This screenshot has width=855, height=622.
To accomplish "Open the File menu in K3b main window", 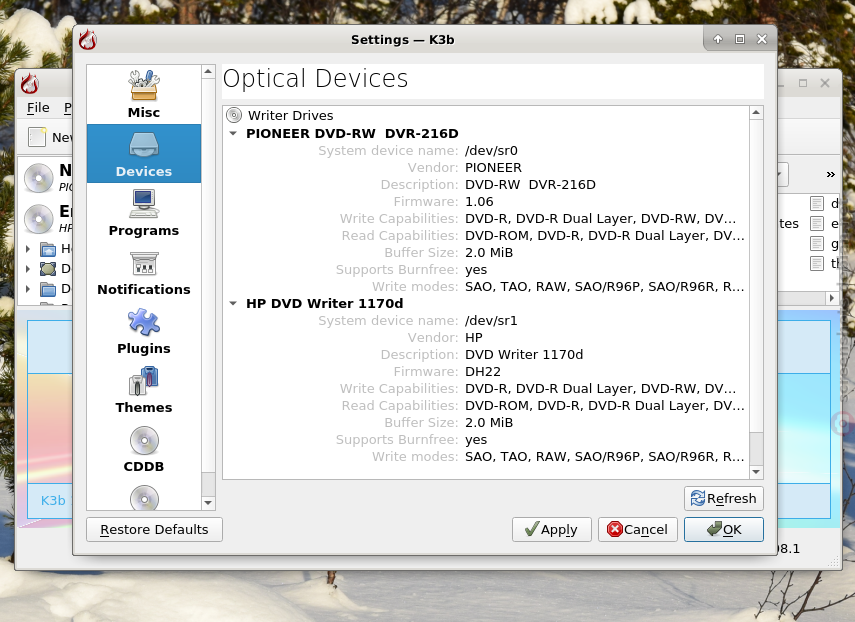I will 38,108.
